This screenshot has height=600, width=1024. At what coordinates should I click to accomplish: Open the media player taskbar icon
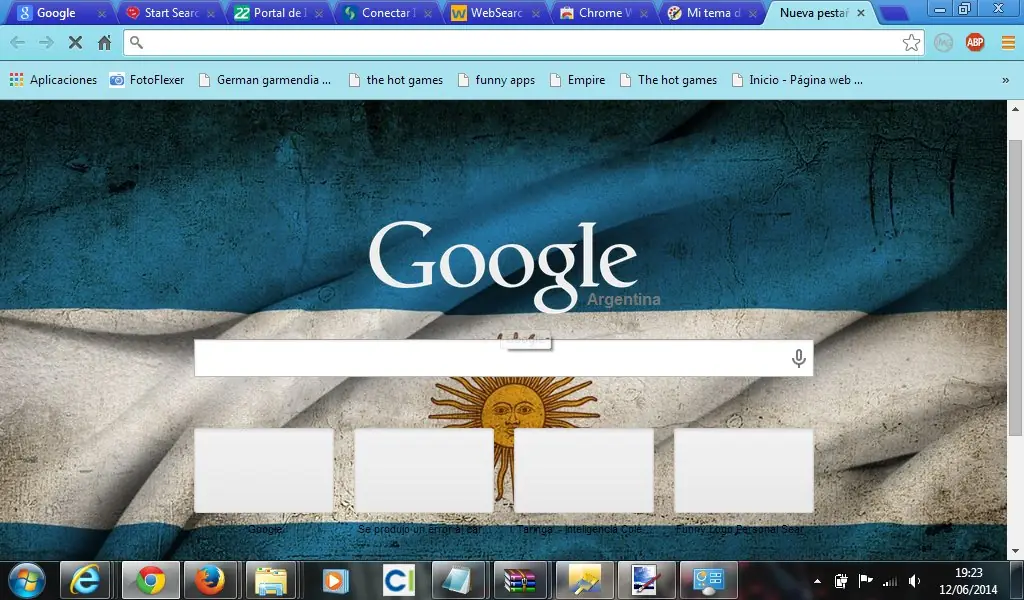click(335, 580)
